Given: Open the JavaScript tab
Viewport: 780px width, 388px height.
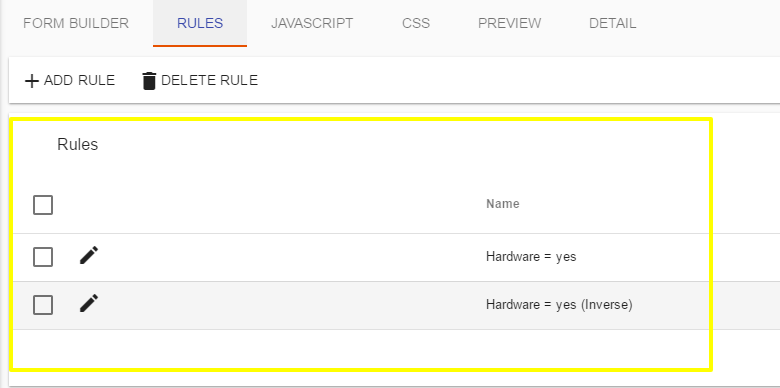Looking at the screenshot, I should pyautogui.click(x=312, y=23).
